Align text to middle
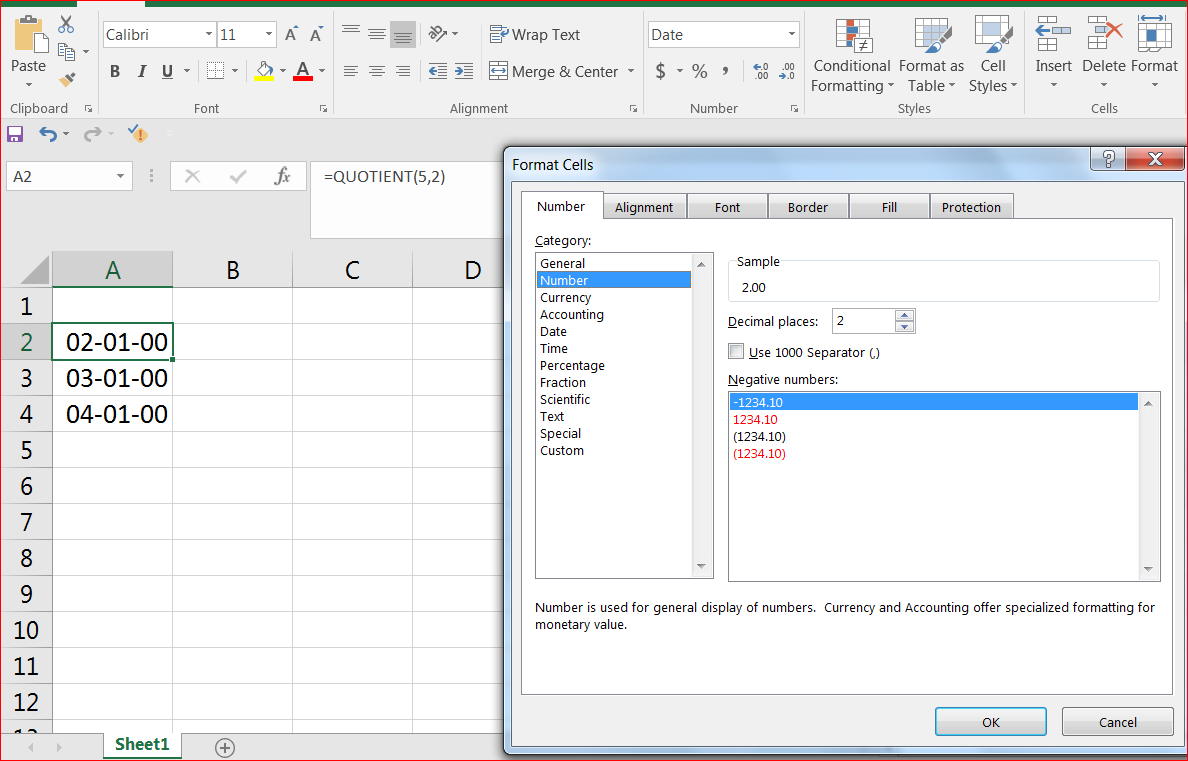 (377, 33)
